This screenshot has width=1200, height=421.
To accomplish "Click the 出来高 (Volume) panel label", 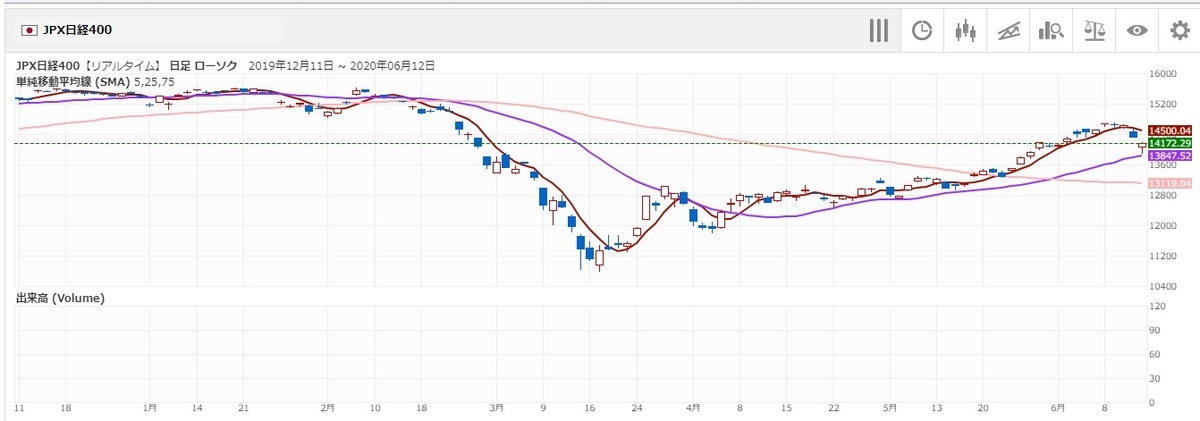I will click(x=60, y=298).
